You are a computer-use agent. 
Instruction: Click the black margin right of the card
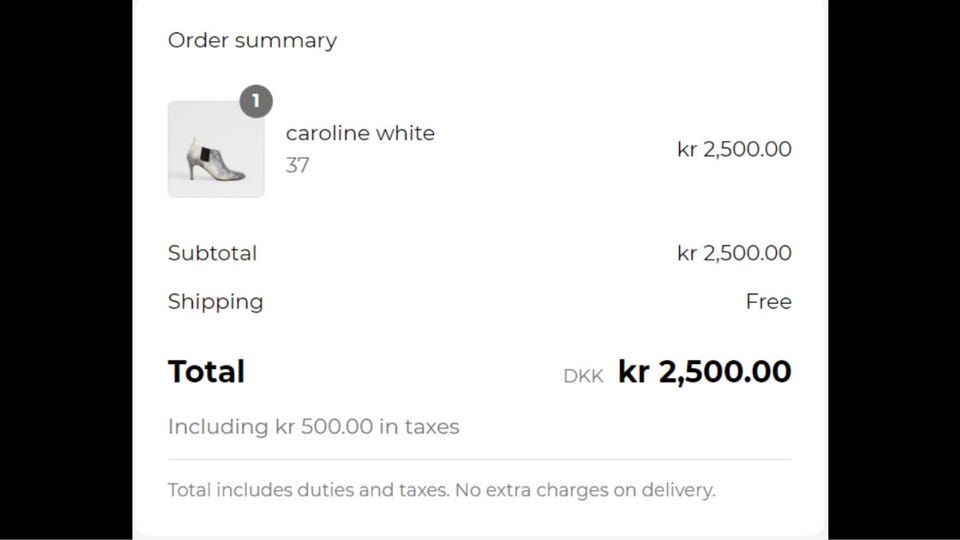tap(893, 270)
